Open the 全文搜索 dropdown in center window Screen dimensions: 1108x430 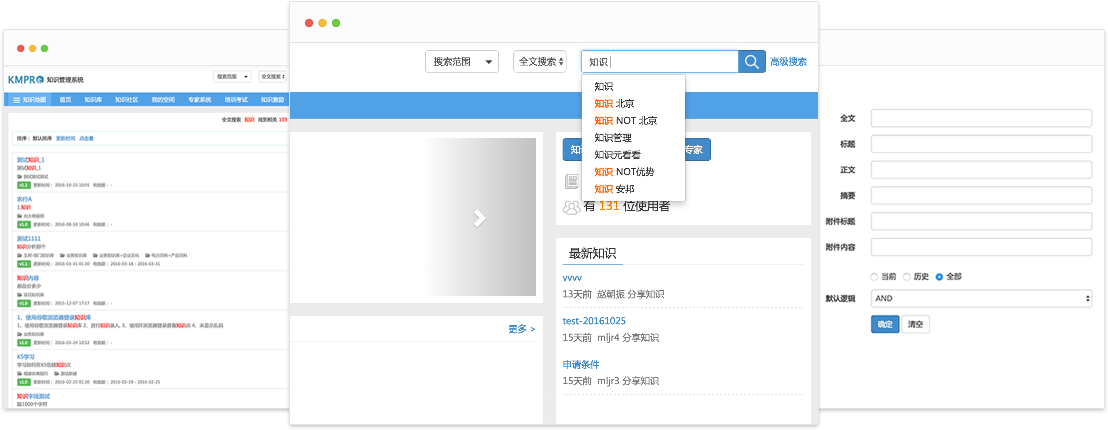coord(540,62)
